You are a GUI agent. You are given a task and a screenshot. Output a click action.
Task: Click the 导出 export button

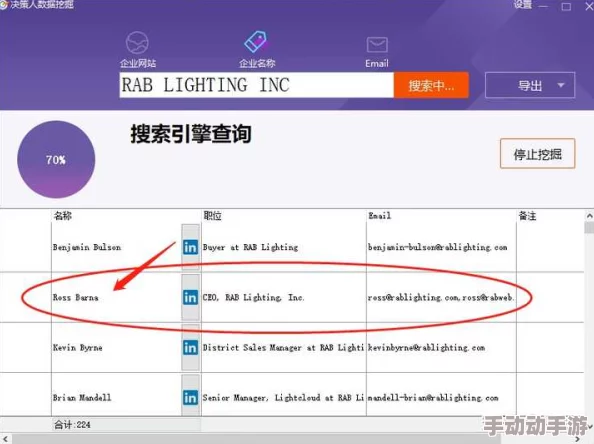tap(530, 85)
